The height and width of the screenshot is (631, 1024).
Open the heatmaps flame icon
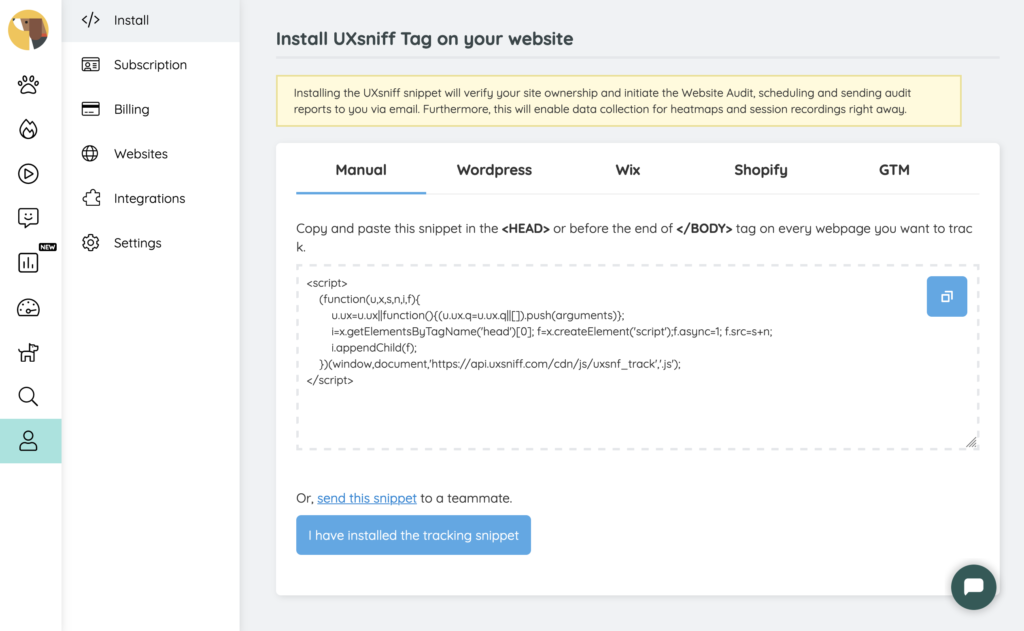(x=28, y=129)
